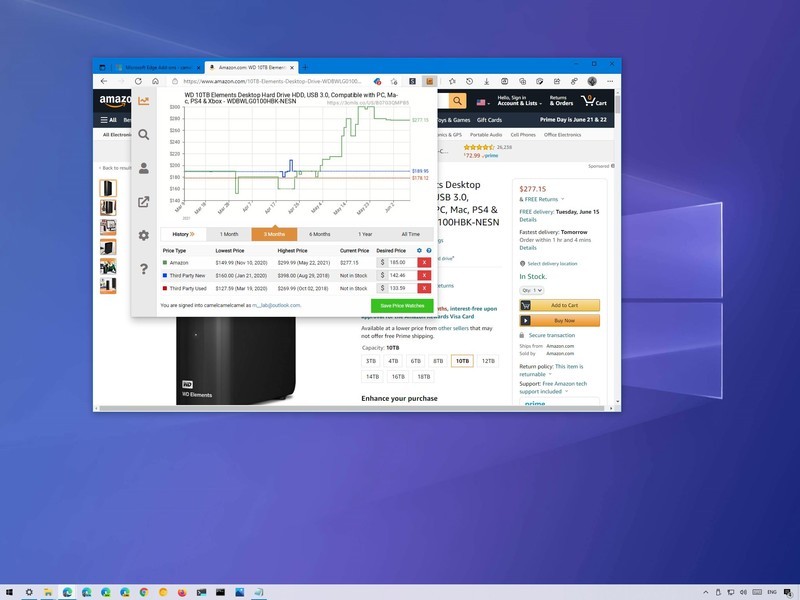Open Settings from the taskbar
This screenshot has width=800, height=600.
(x=29, y=592)
